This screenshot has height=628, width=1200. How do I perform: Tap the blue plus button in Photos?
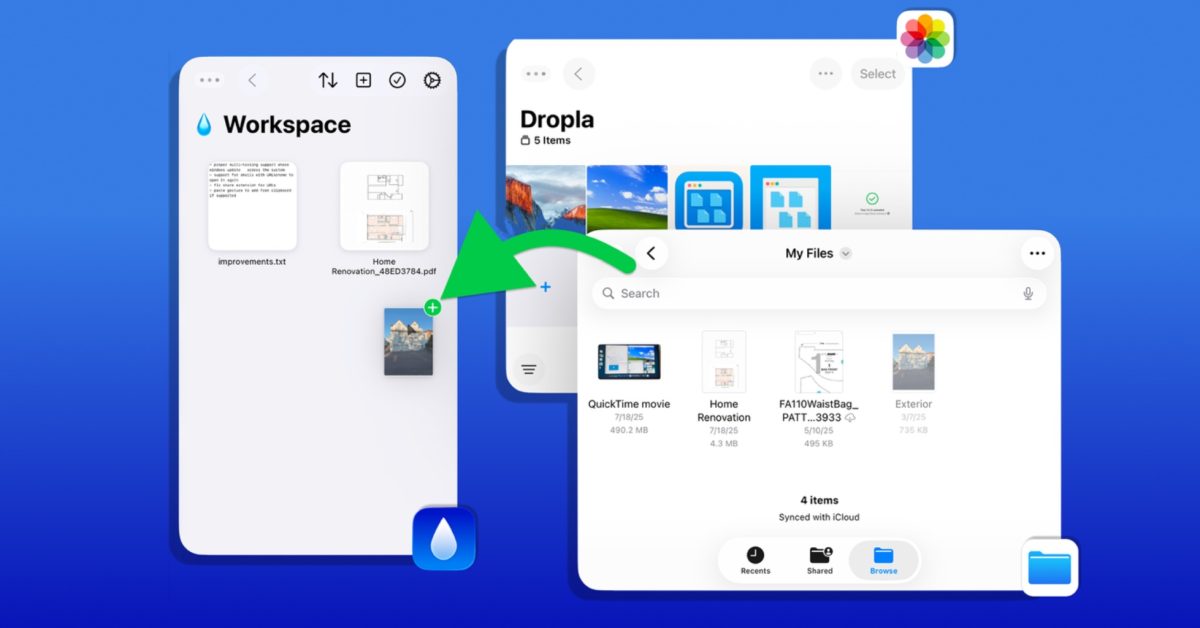click(545, 287)
